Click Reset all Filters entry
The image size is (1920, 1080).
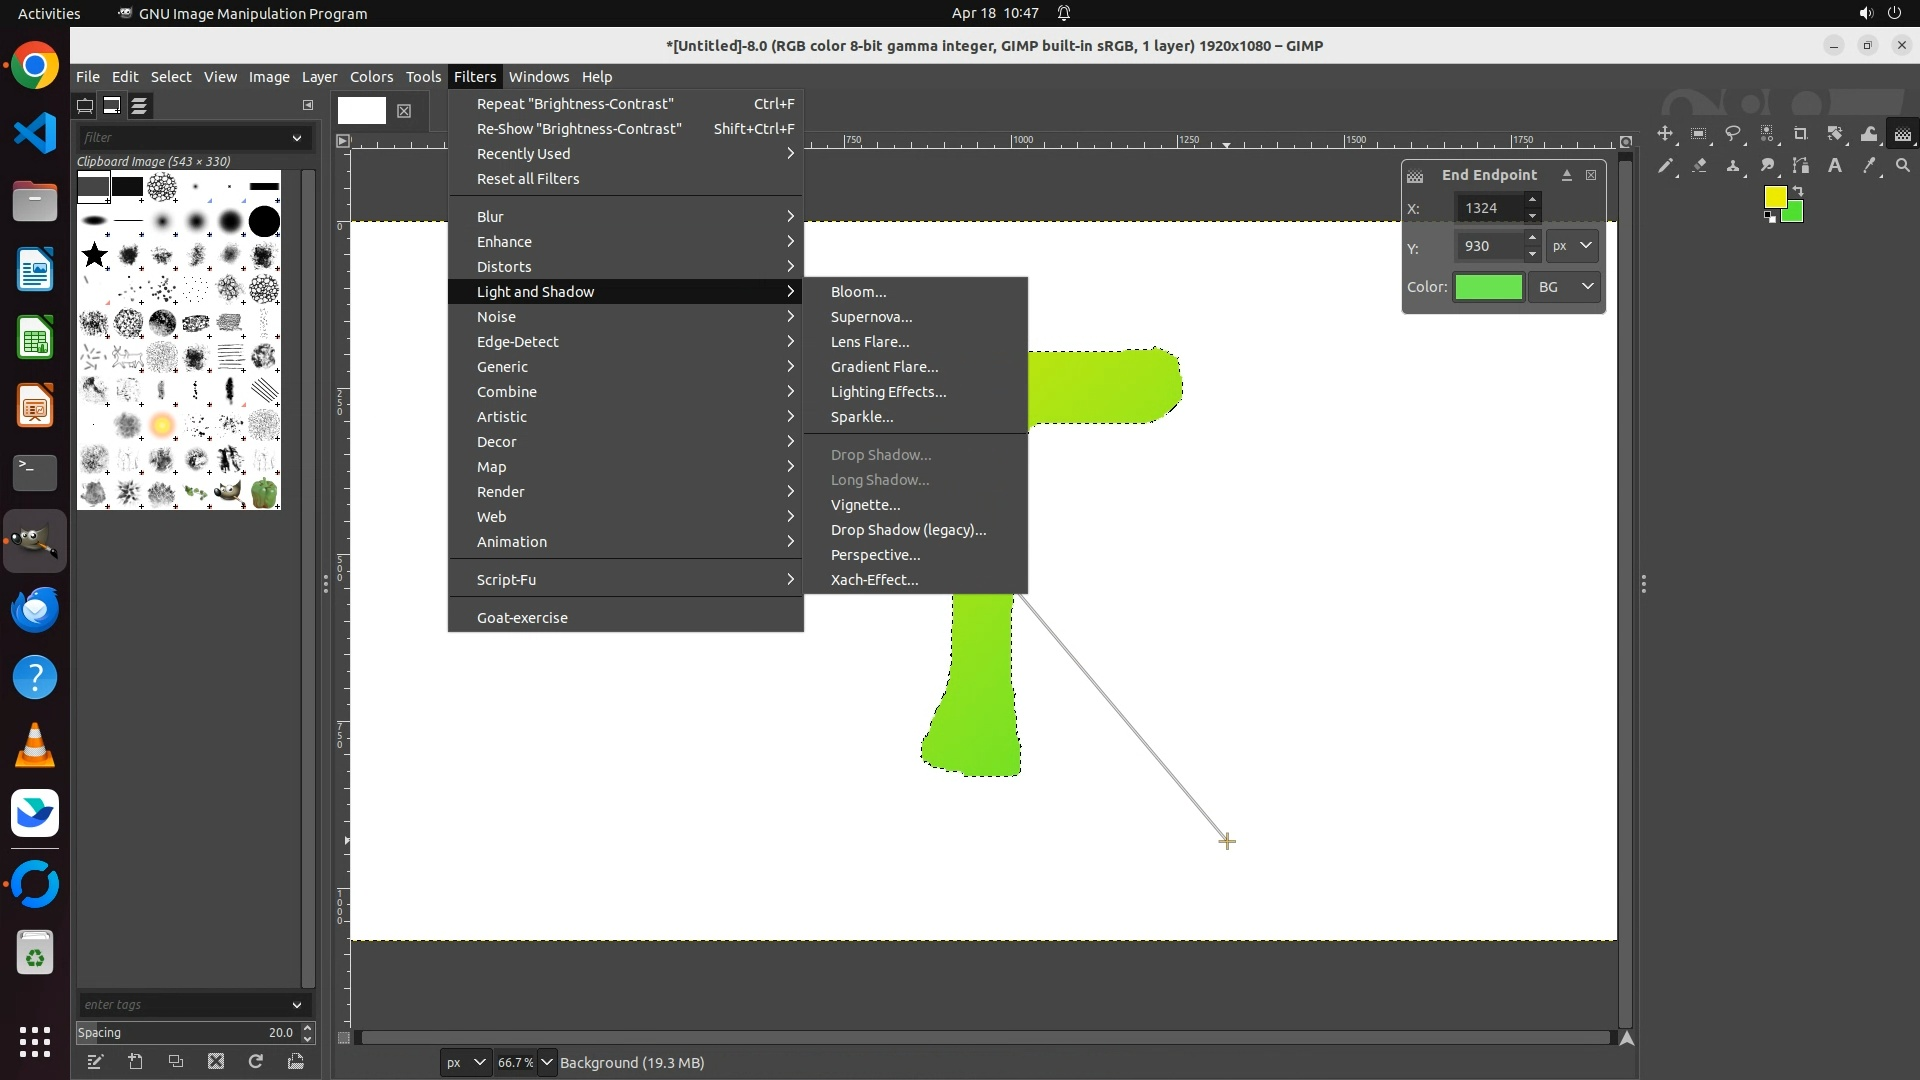coord(528,179)
